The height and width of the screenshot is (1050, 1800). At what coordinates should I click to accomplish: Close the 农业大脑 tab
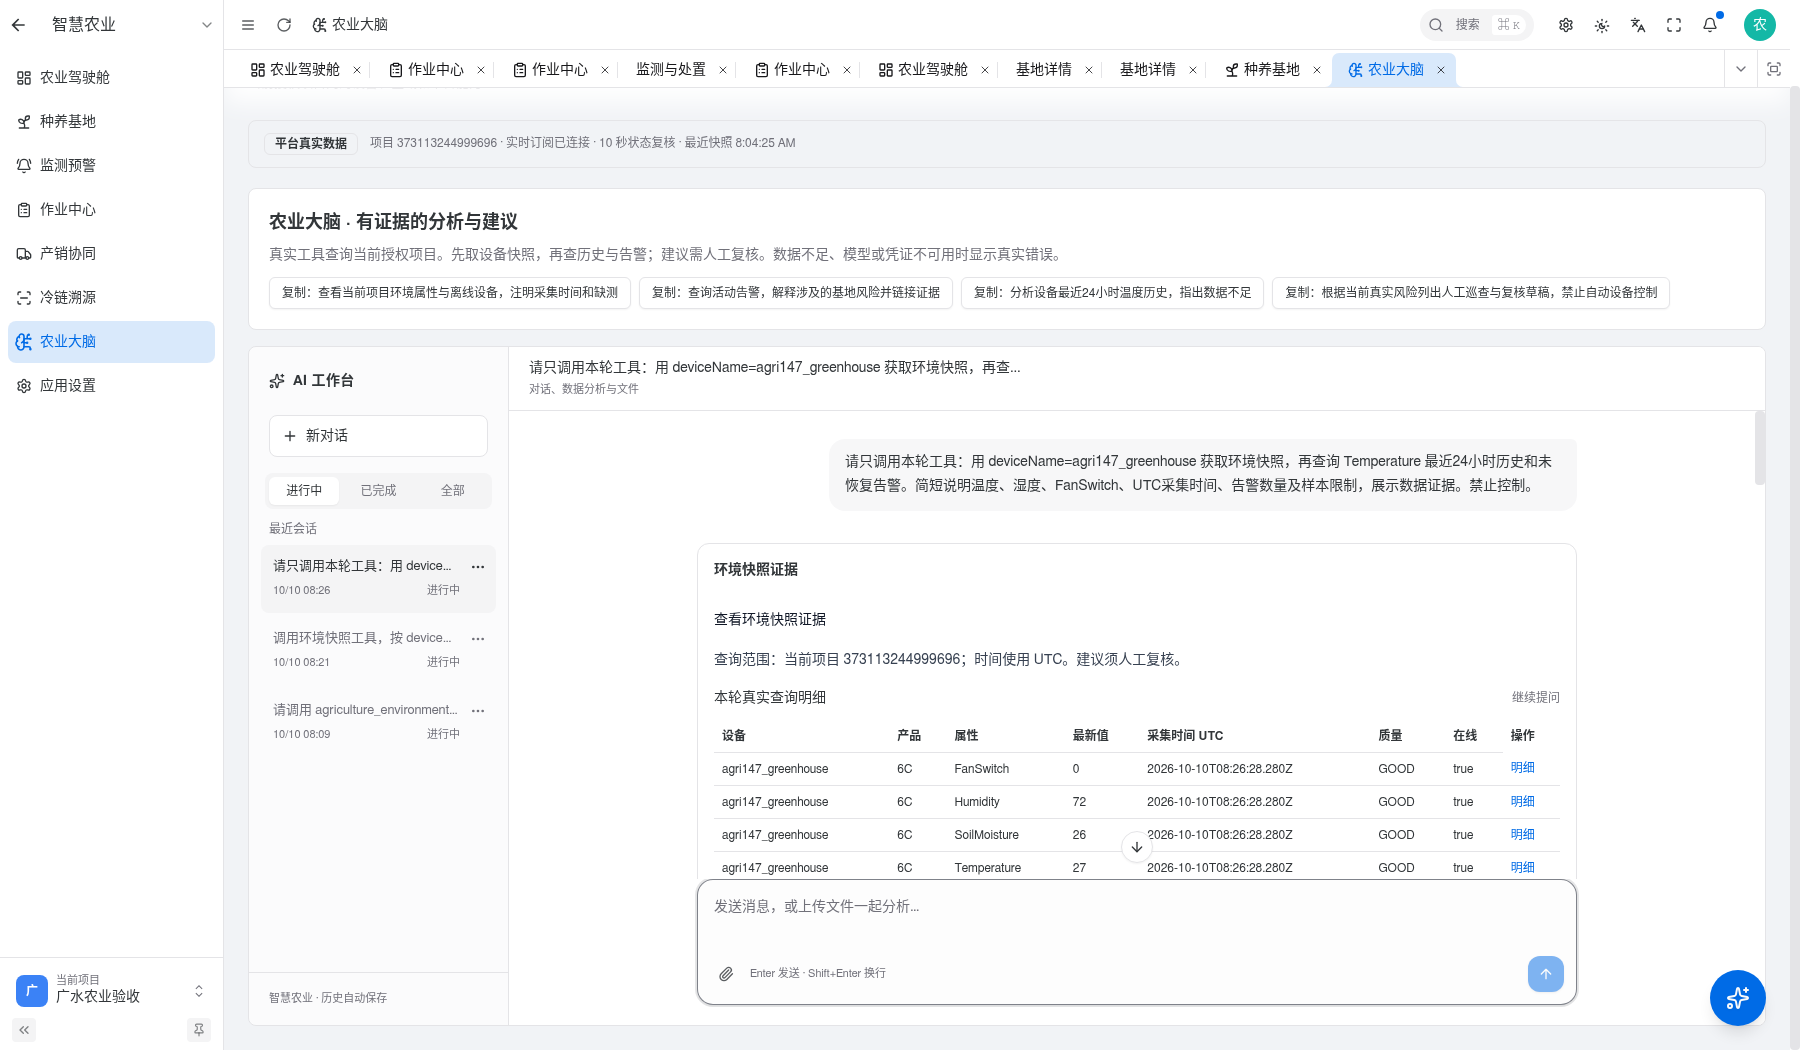[x=1441, y=70]
